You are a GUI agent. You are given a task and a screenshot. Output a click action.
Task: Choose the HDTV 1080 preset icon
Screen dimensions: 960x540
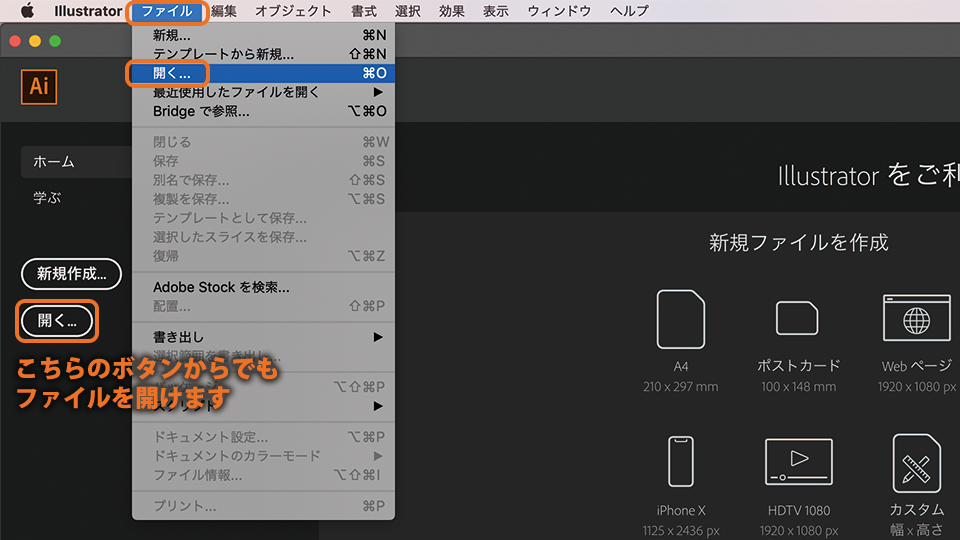coord(798,461)
